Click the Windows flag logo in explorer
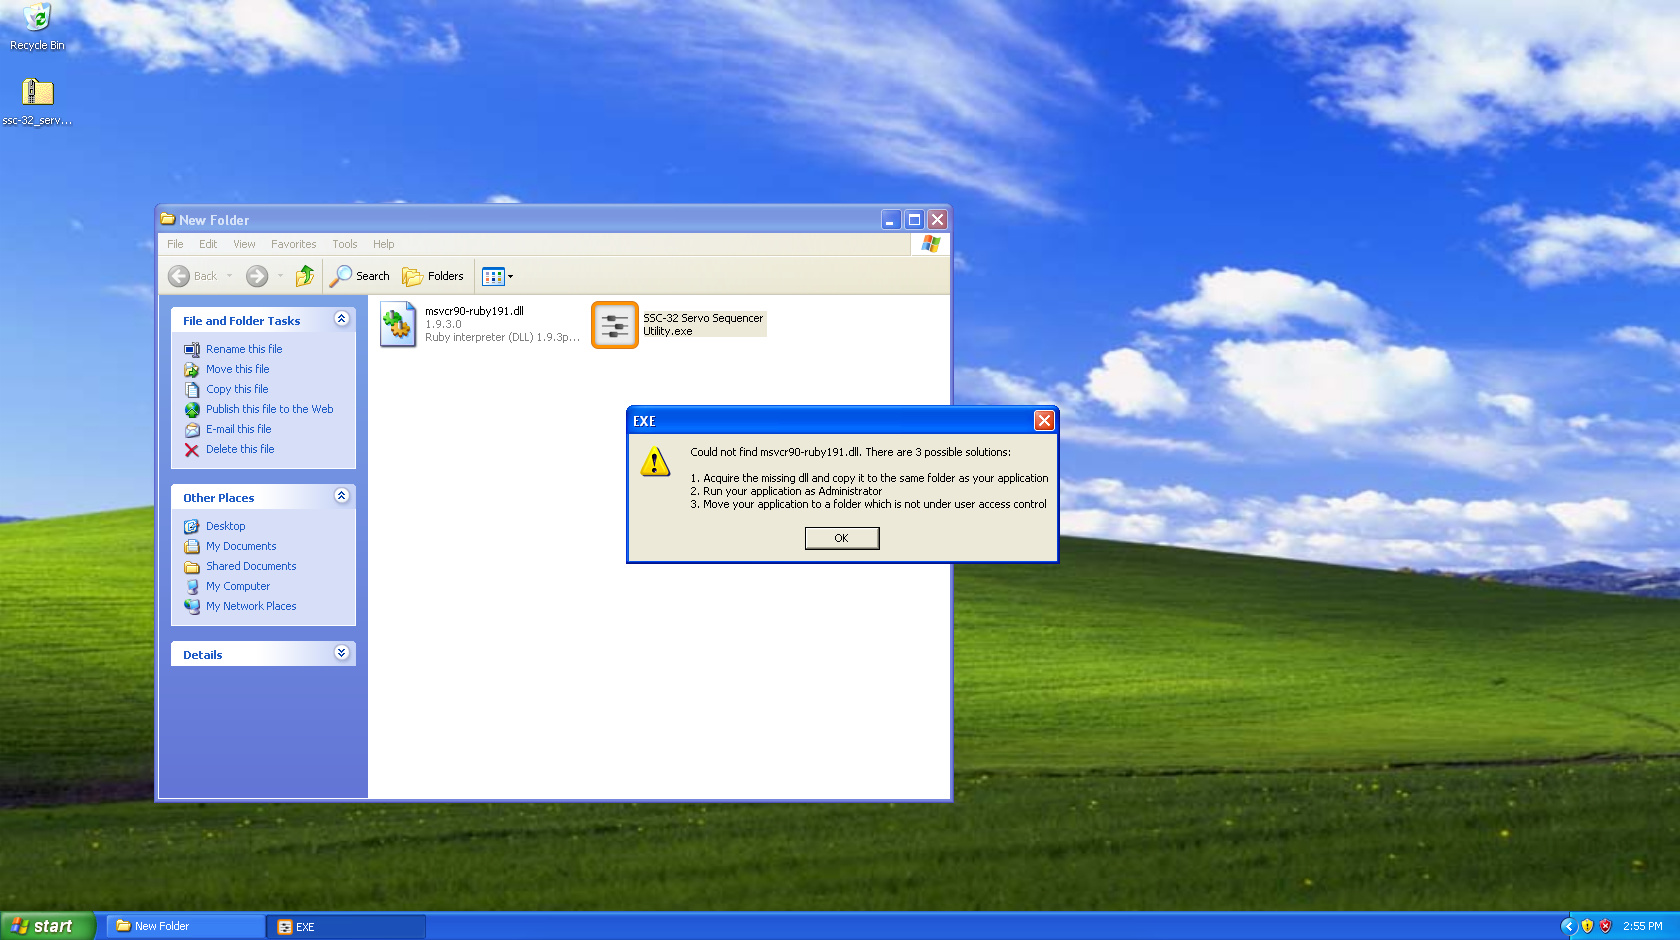 pos(931,244)
